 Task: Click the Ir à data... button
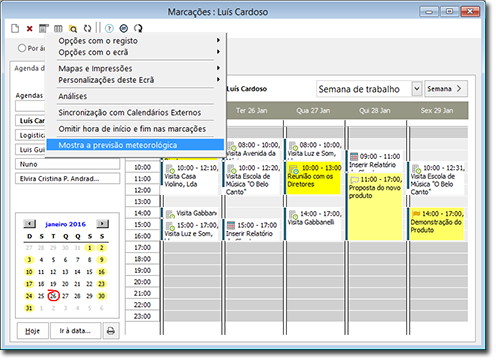tap(75, 331)
